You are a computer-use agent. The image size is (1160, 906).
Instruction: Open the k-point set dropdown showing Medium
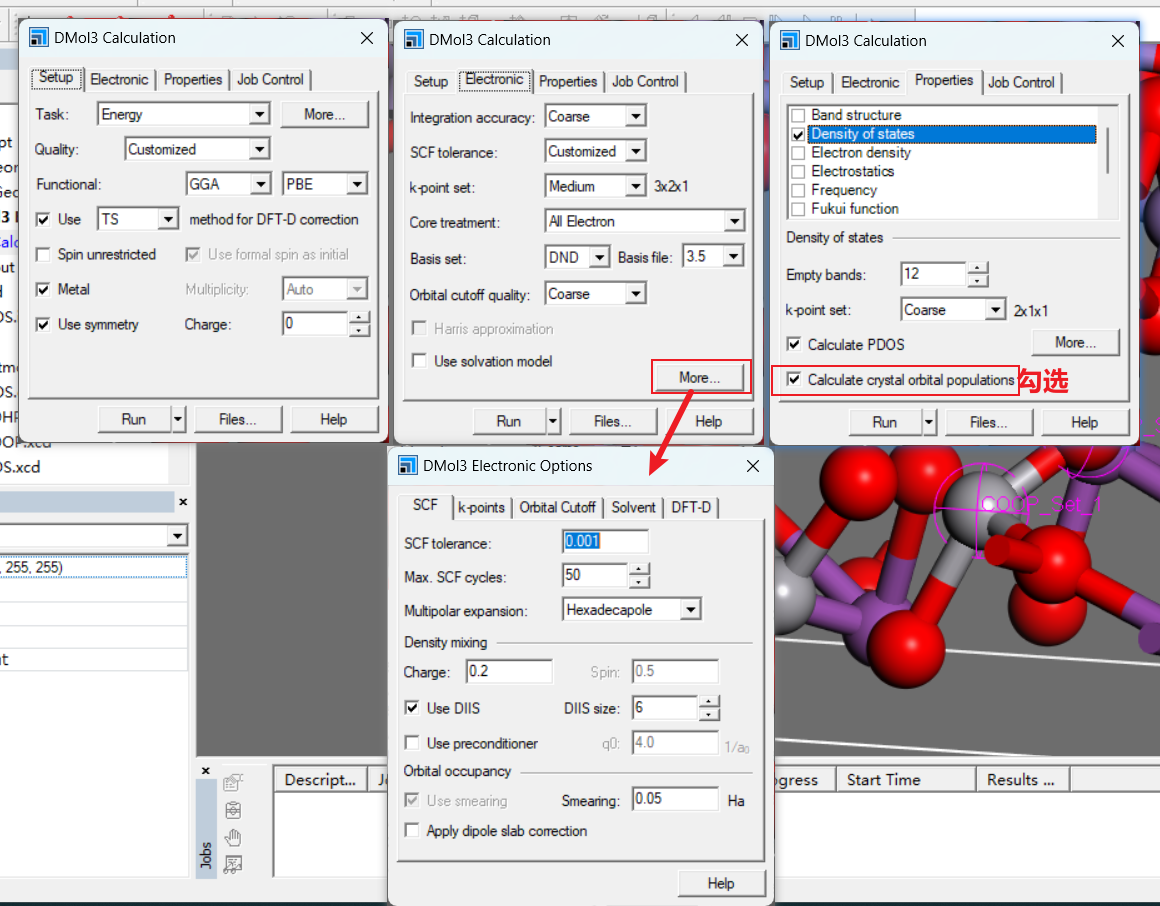point(635,186)
